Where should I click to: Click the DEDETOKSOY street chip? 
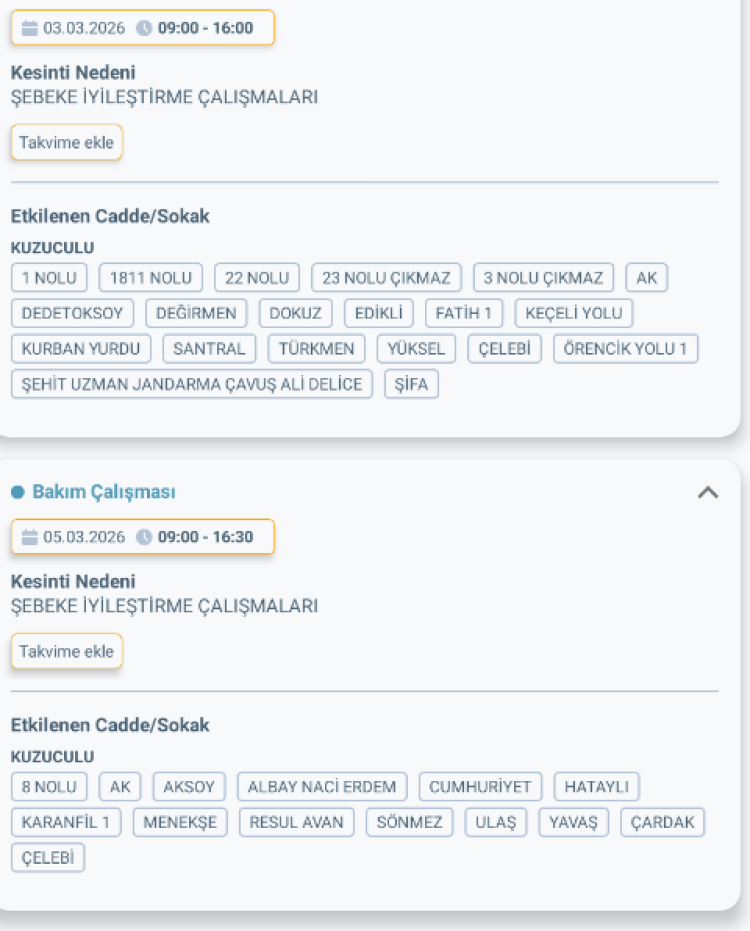(x=72, y=313)
